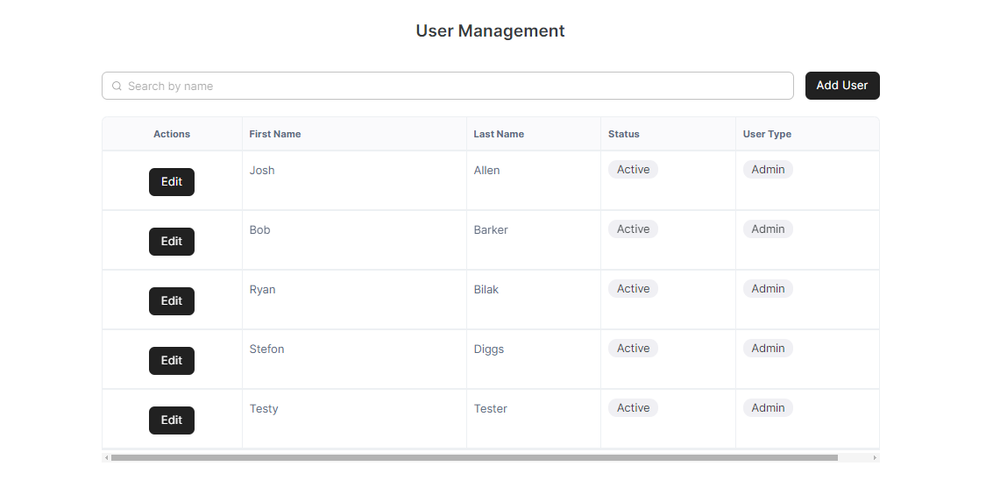Click Admin type badge for Bob
Image resolution: width=1000 pixels, height=500 pixels.
tap(768, 229)
